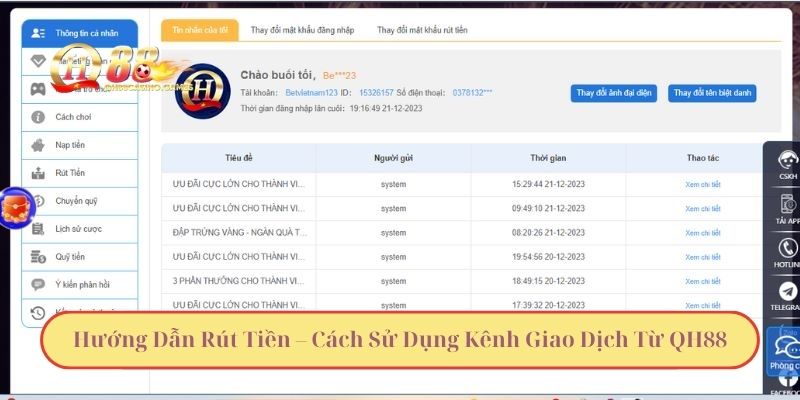
Task: Open Xem chi tiết for 19:54:56 message
Action: point(703,257)
